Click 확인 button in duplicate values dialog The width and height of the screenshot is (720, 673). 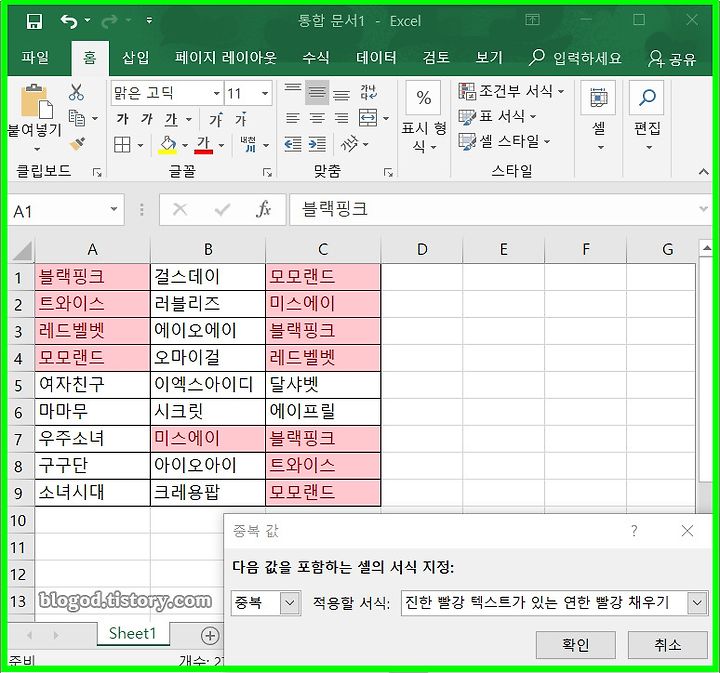coord(575,645)
